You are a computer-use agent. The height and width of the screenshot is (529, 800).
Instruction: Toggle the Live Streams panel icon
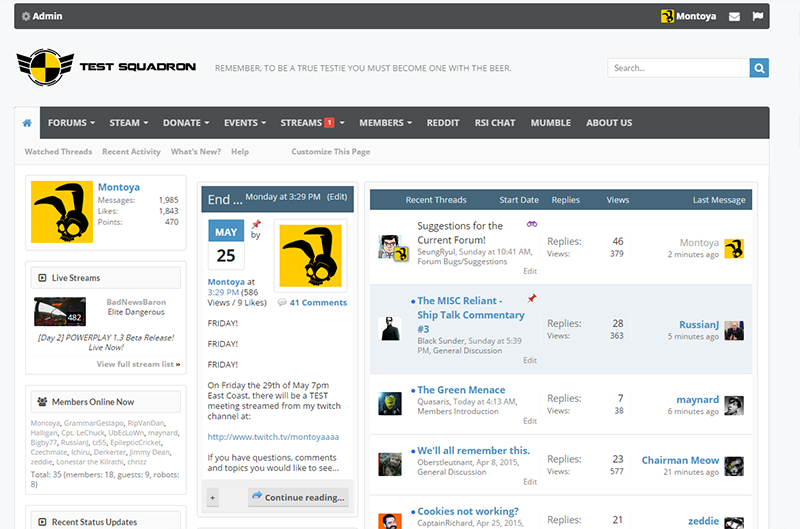pos(42,278)
